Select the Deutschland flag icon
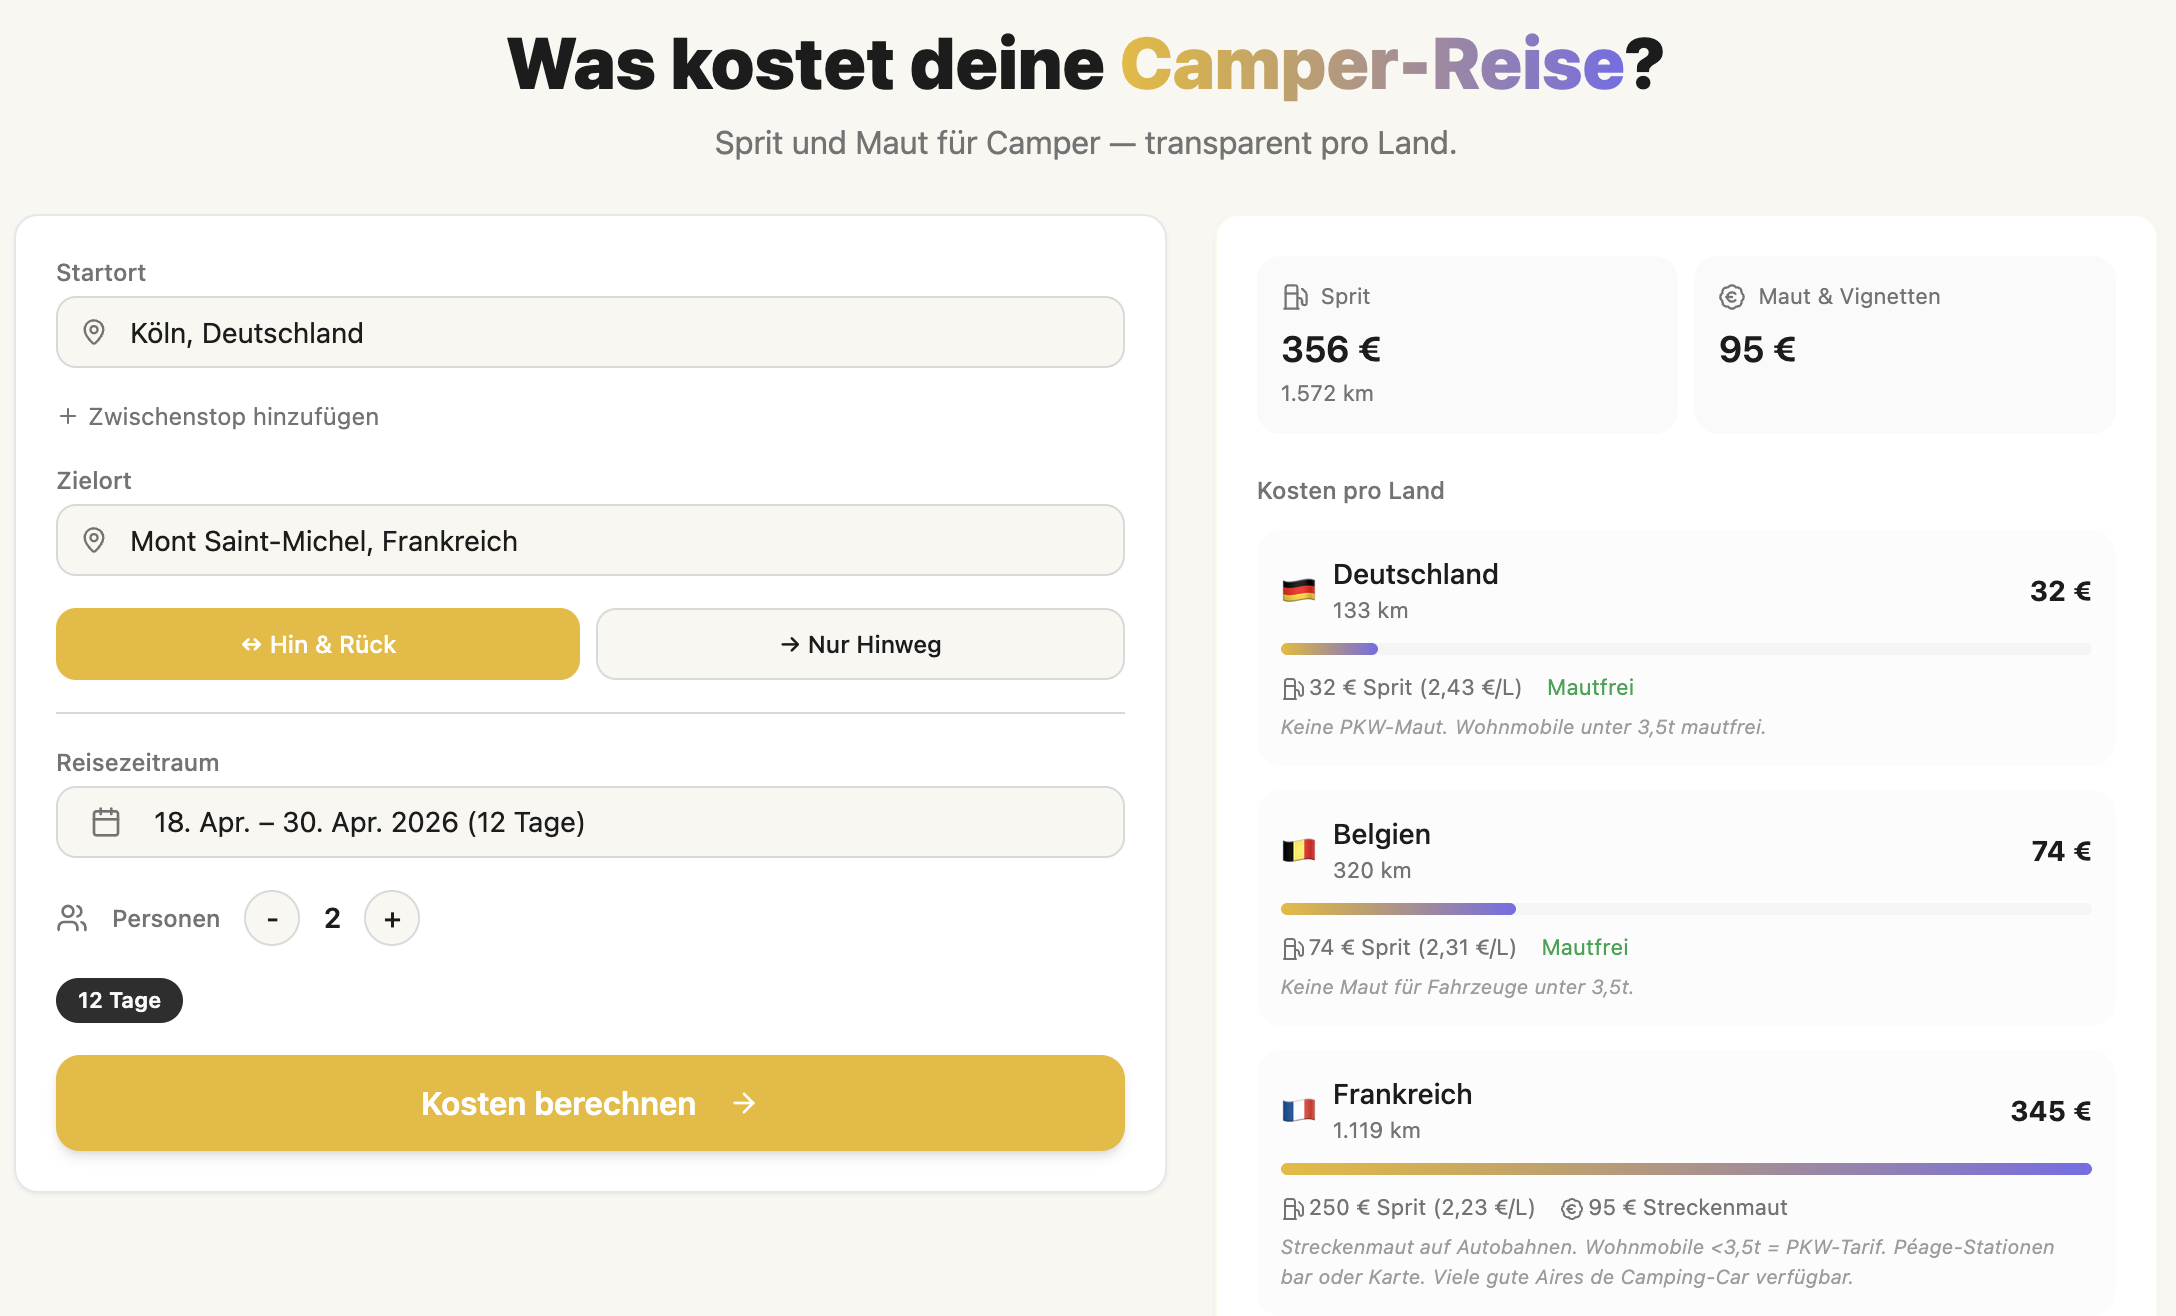 tap(1300, 590)
